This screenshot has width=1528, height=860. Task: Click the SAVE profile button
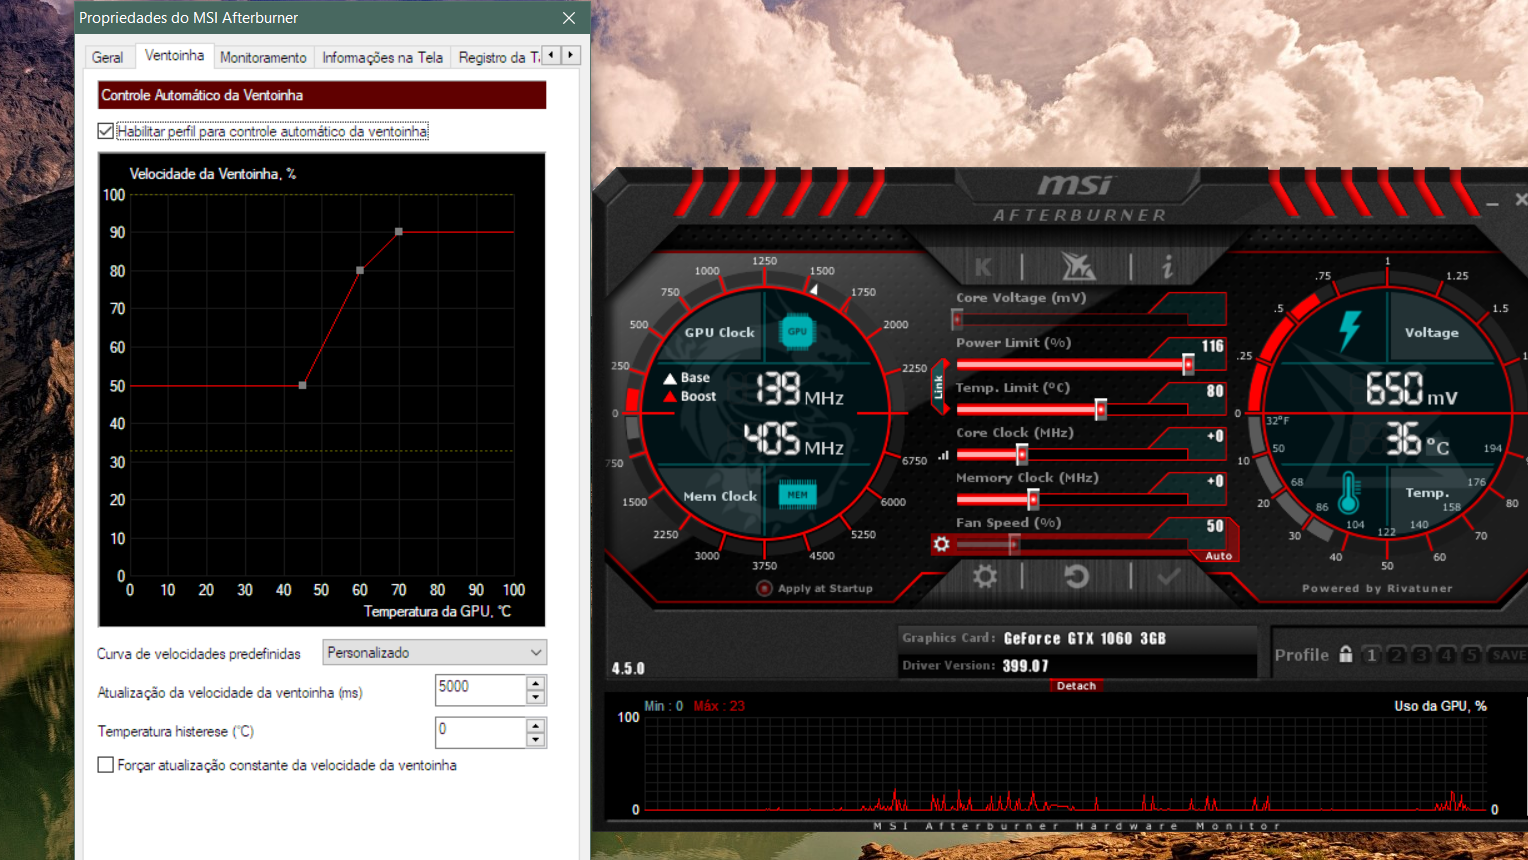(1508, 655)
